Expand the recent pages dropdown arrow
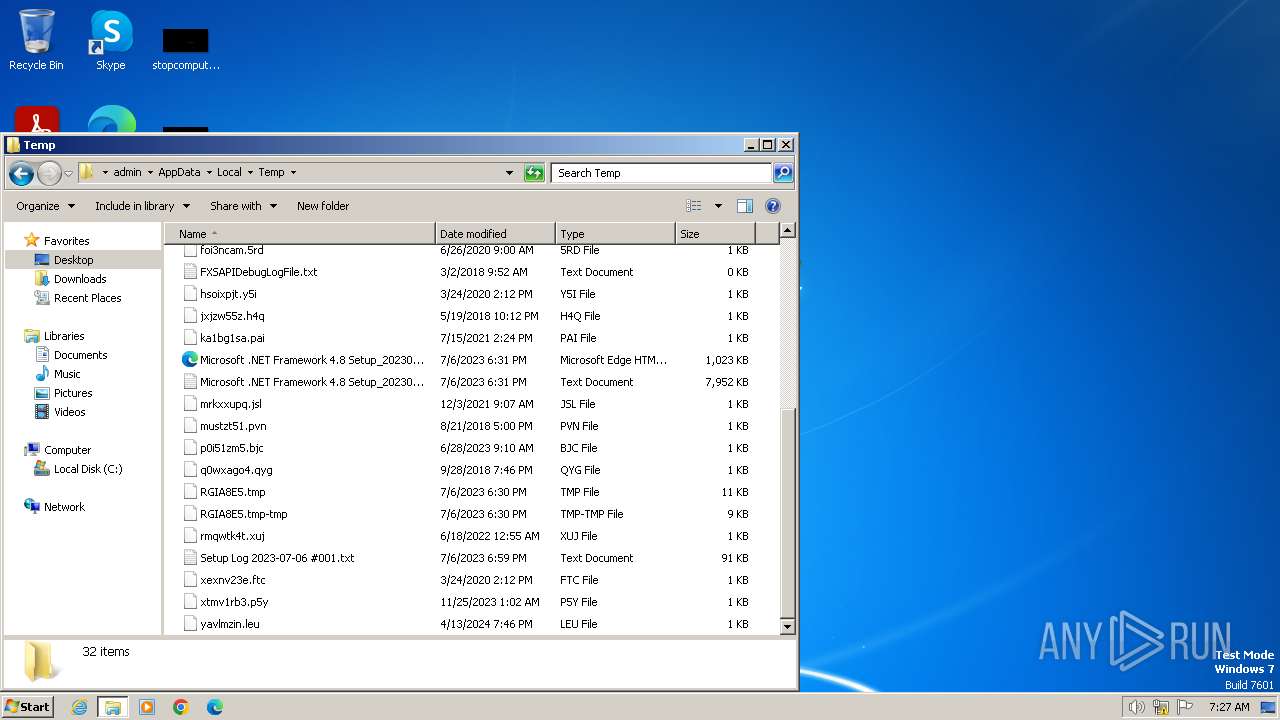The width and height of the screenshot is (1280, 720). [x=68, y=173]
